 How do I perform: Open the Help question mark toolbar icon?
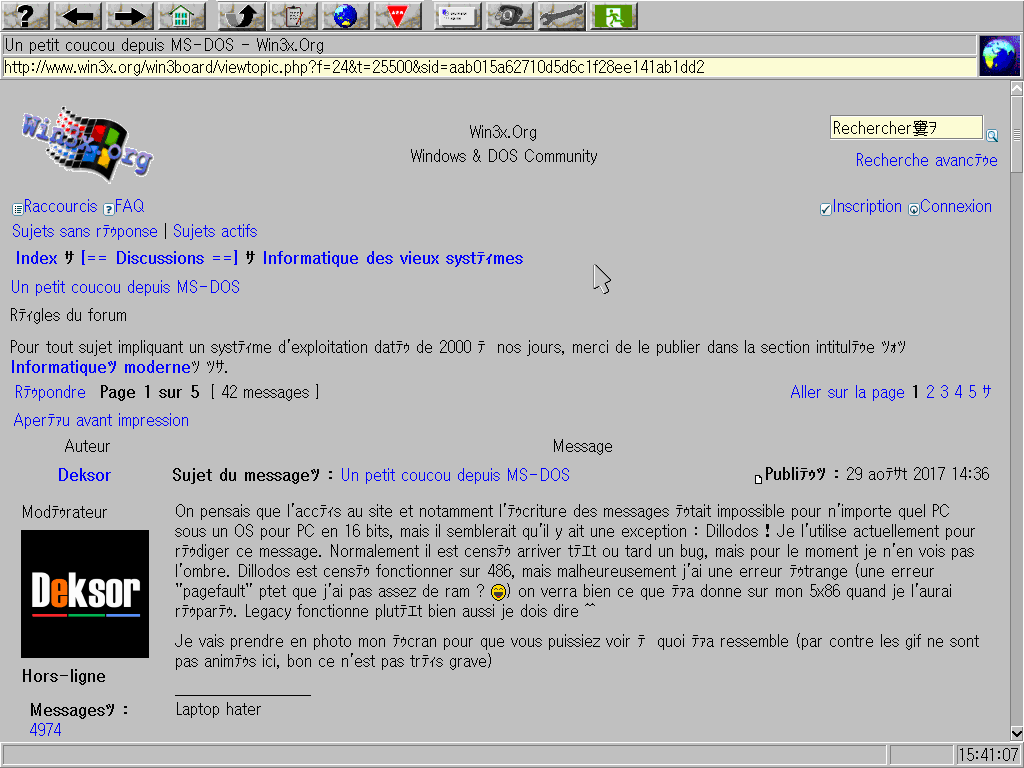[25, 16]
